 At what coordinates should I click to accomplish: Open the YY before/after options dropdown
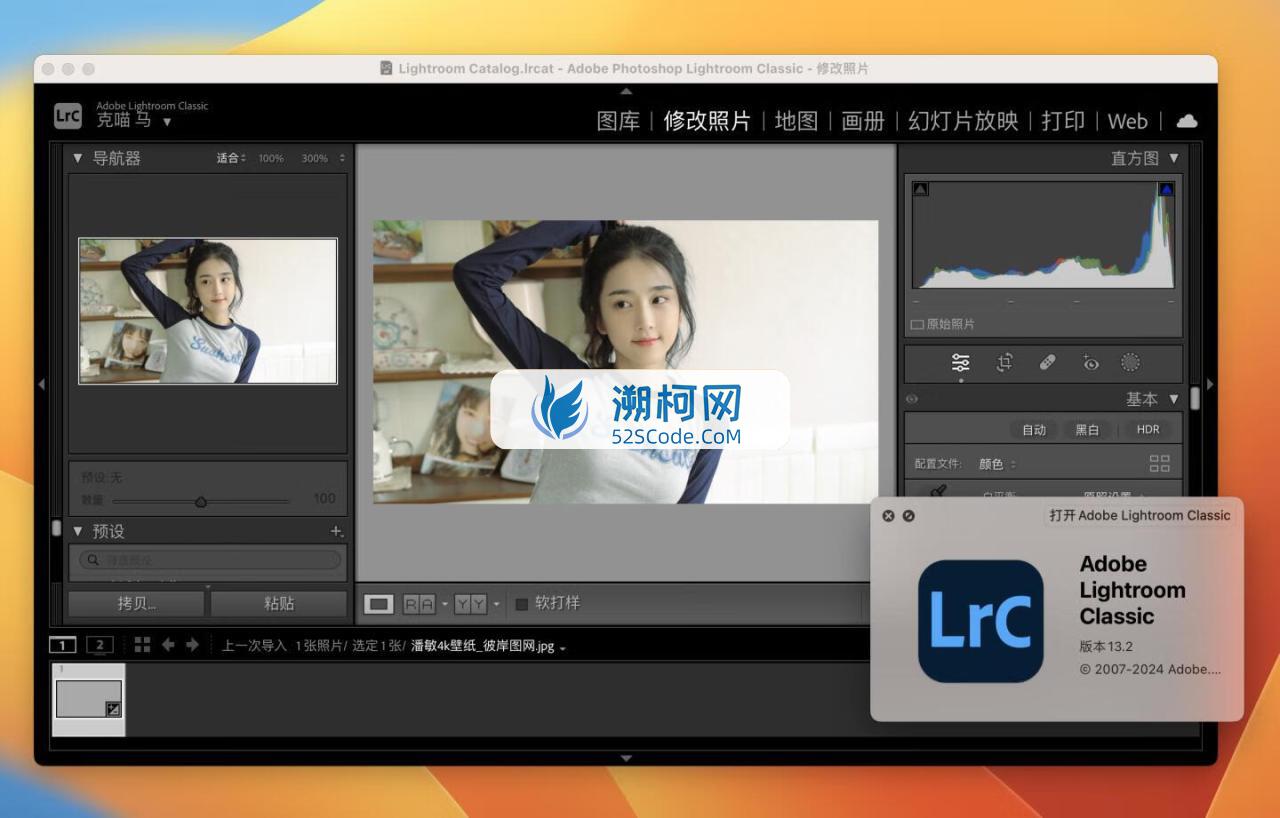click(x=496, y=604)
